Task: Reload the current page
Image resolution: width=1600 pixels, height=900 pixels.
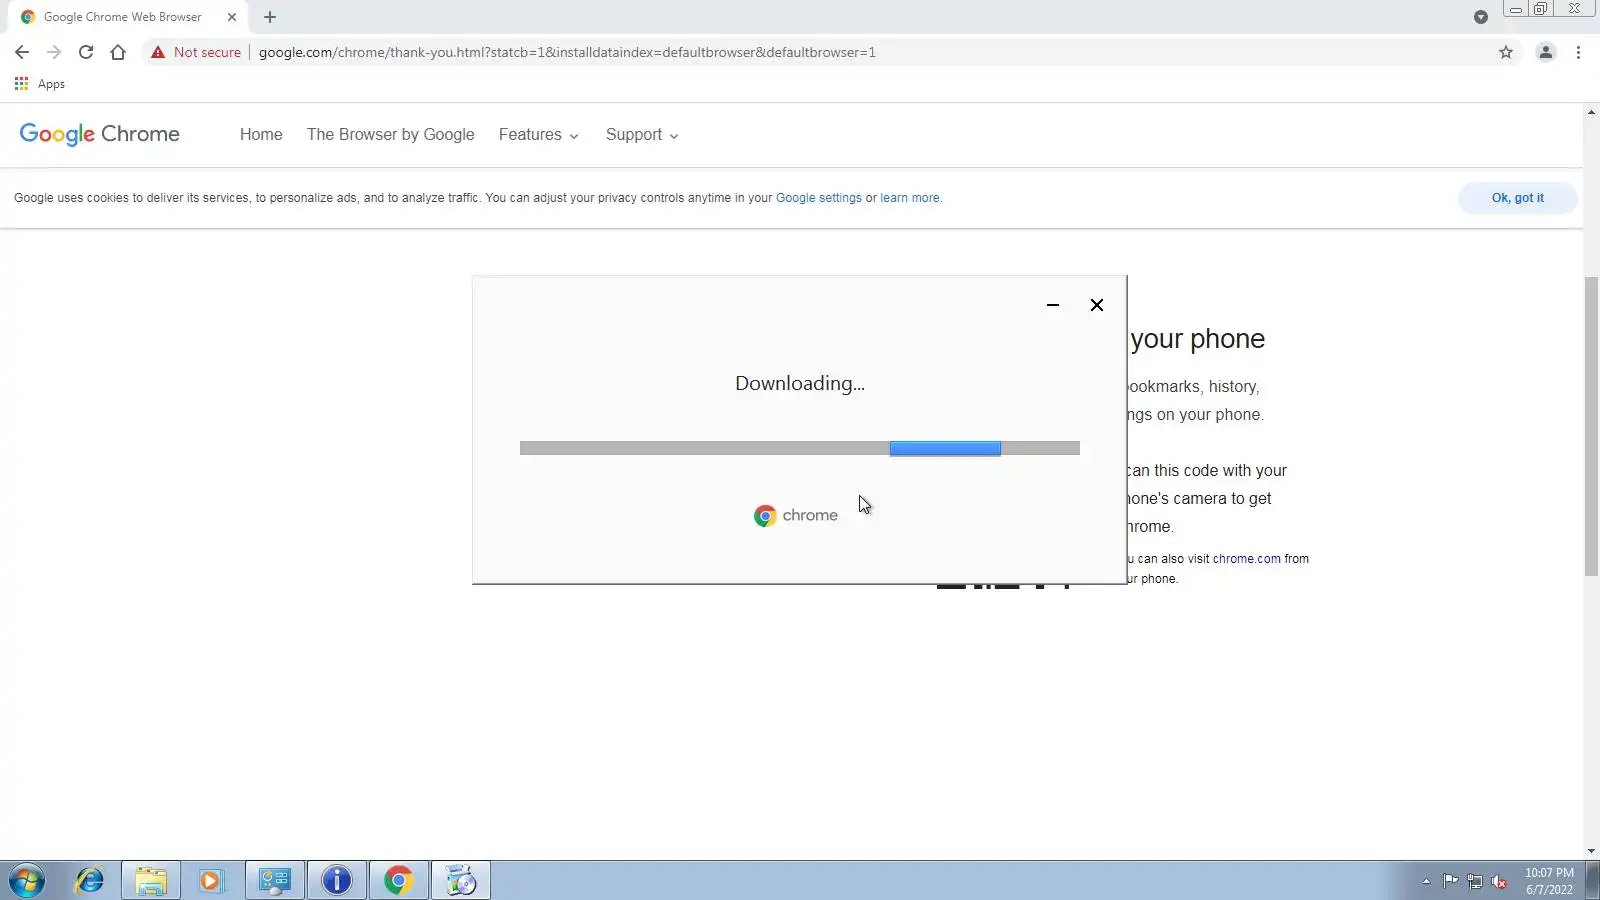Action: pos(86,52)
